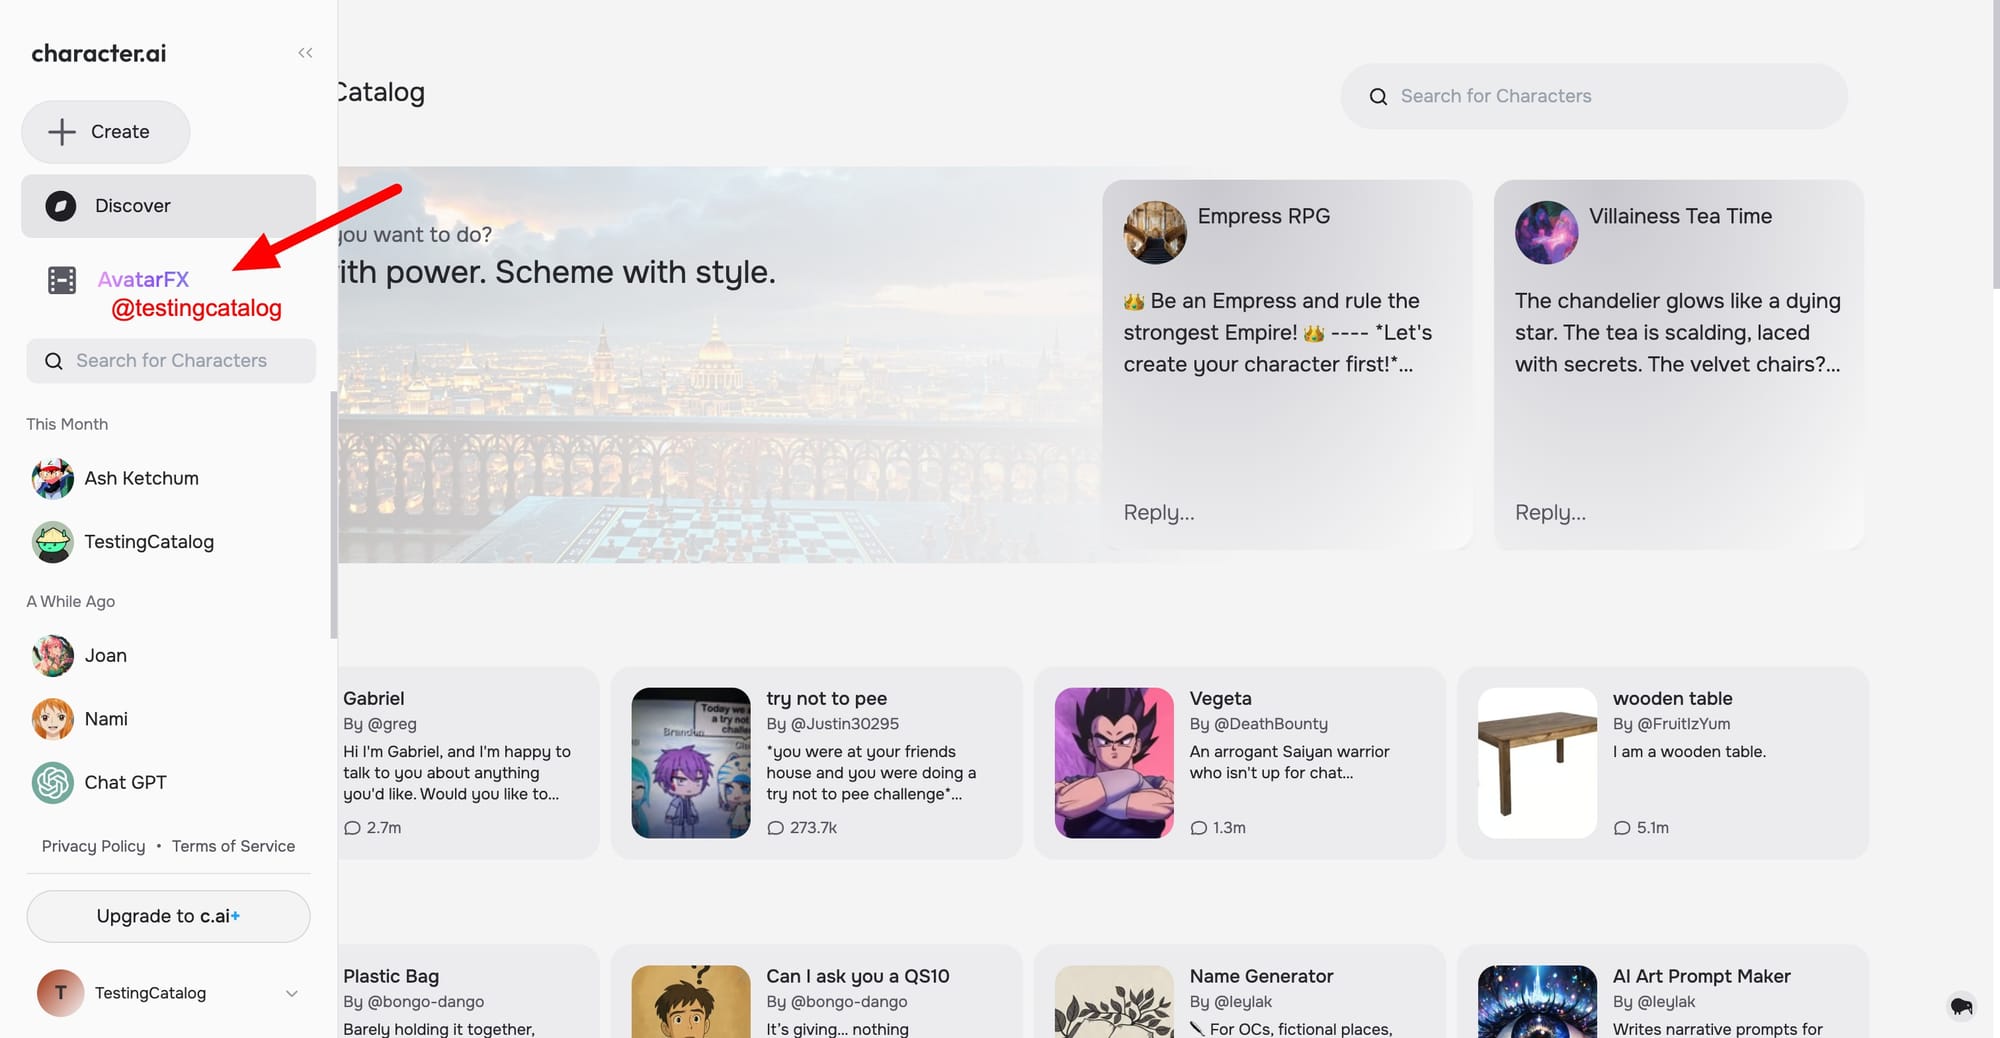Open @Justin30295 creator profile link

click(x=845, y=724)
